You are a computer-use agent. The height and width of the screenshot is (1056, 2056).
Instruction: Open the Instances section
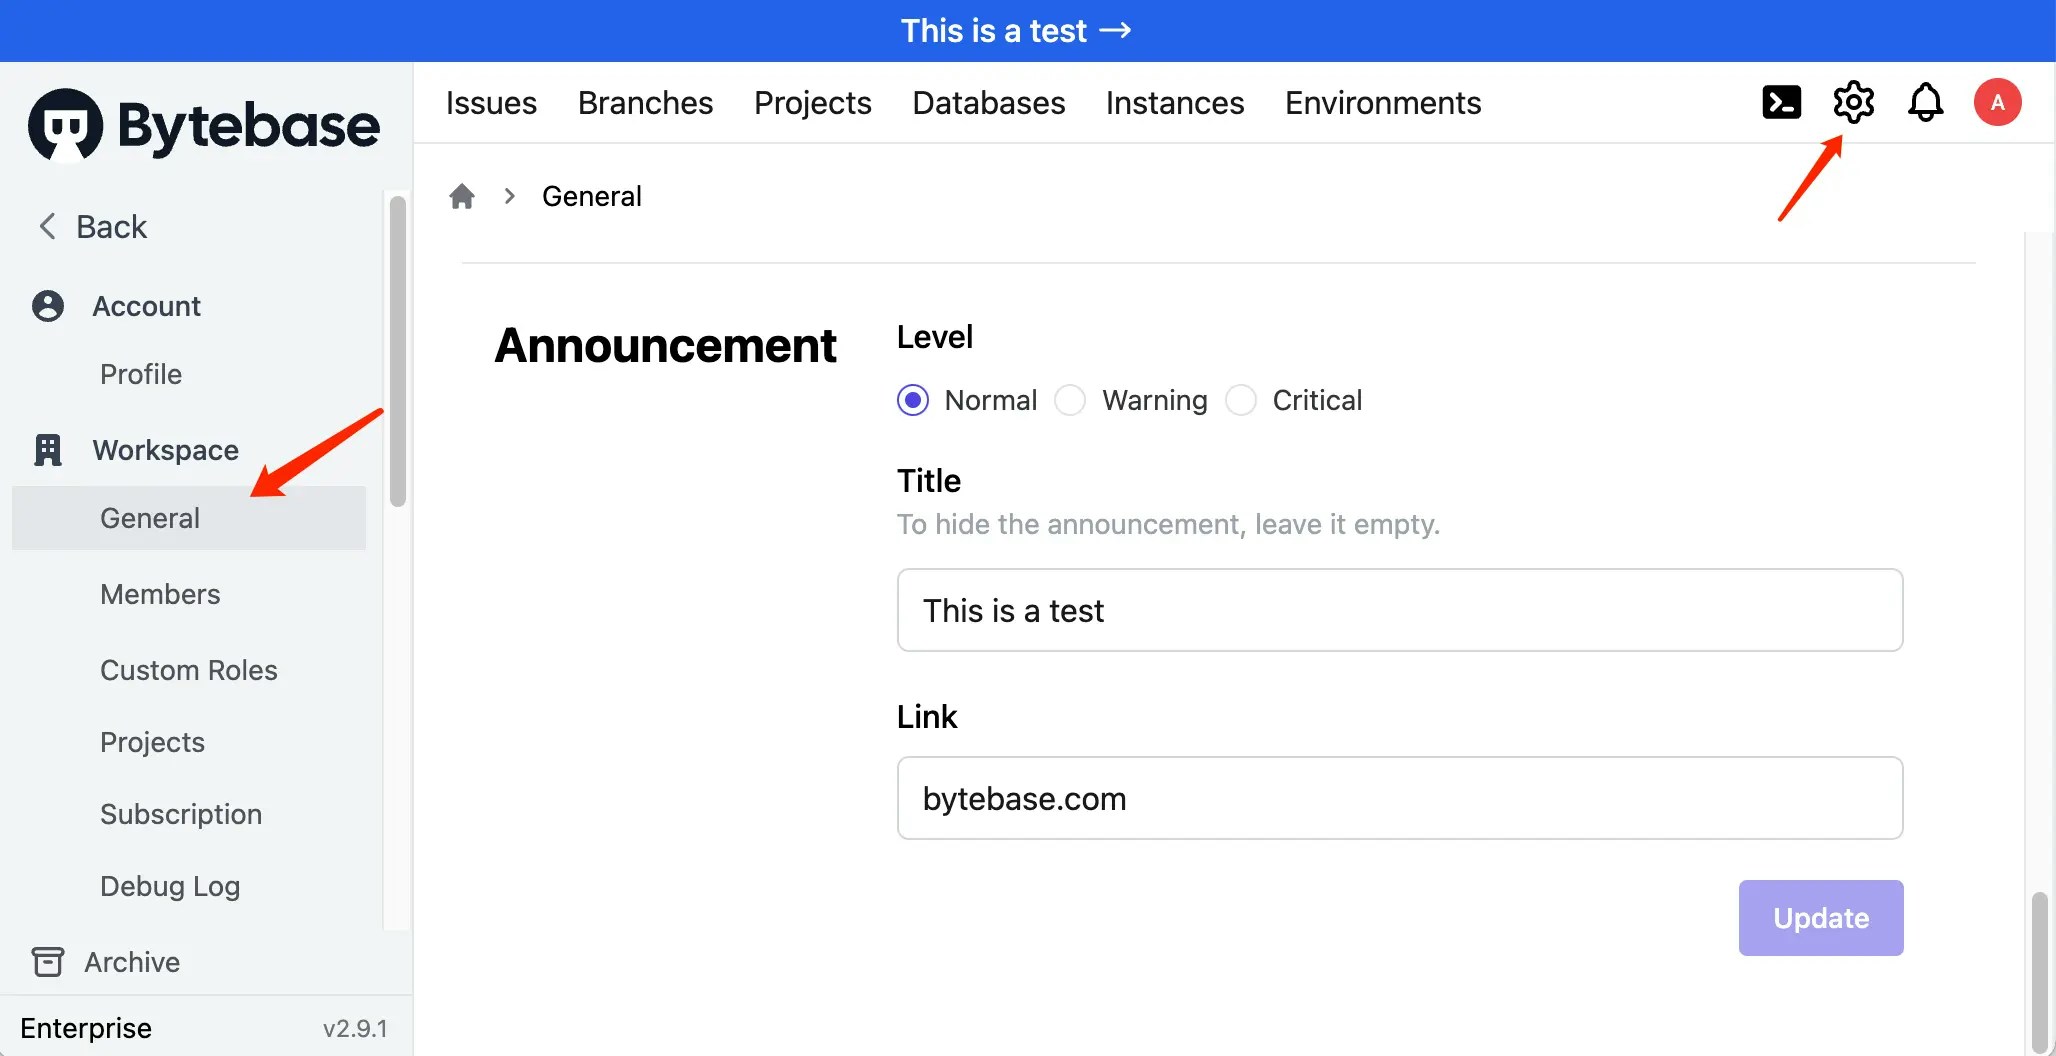[x=1175, y=102]
